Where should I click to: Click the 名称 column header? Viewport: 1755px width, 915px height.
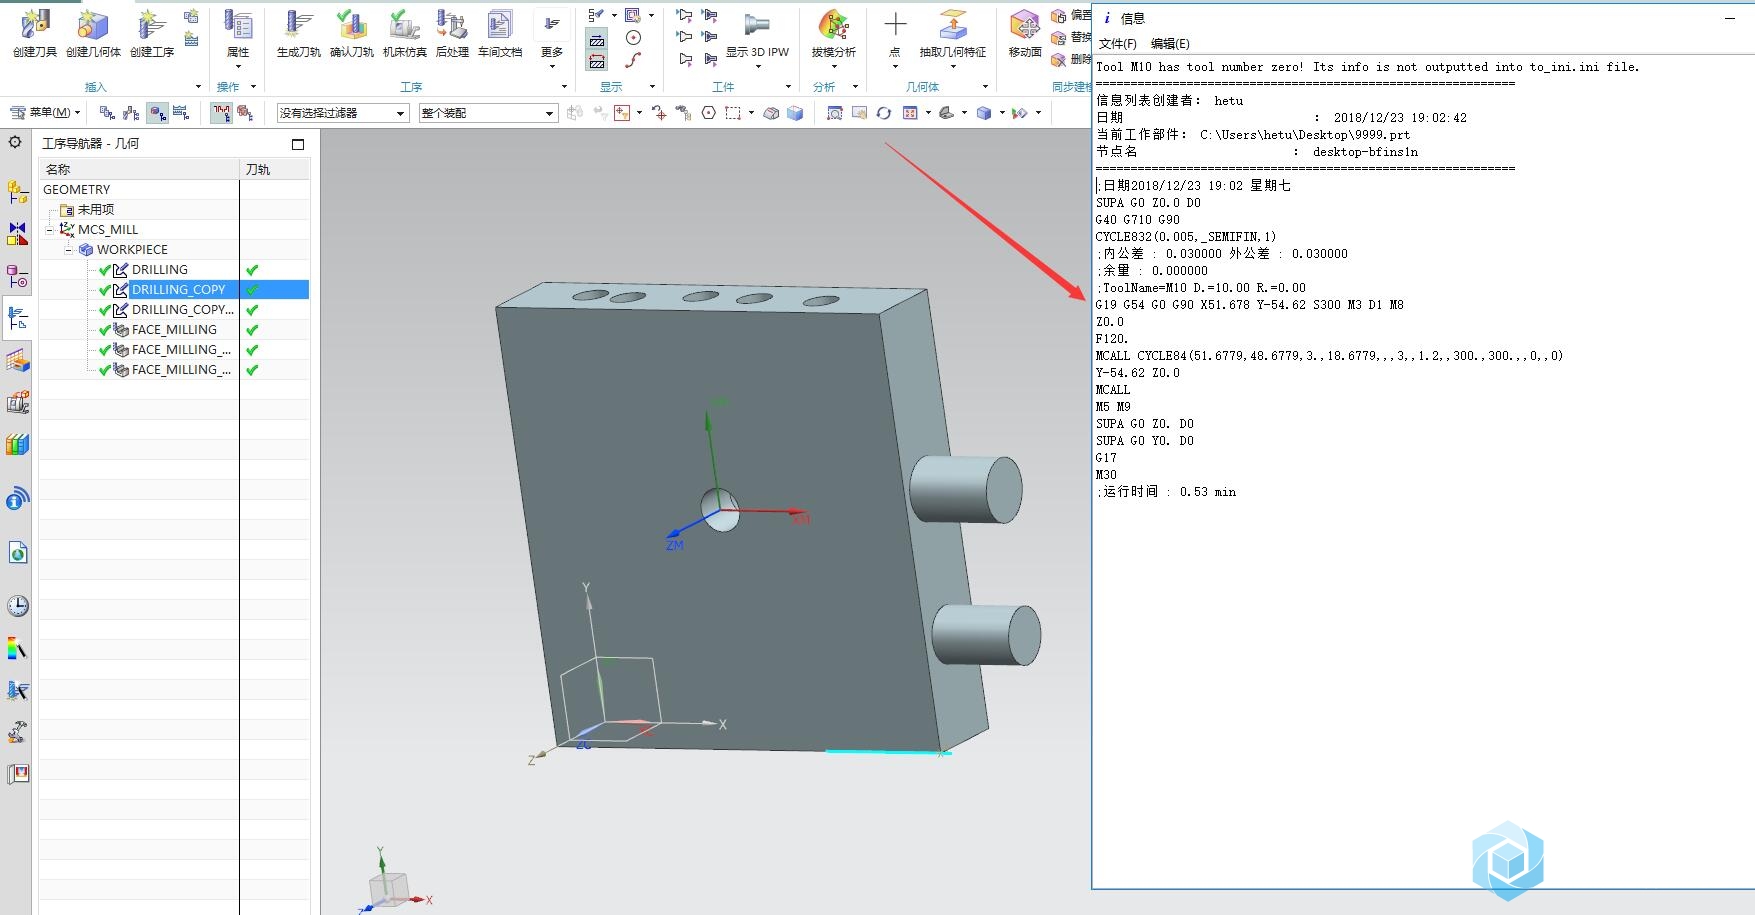[139, 169]
